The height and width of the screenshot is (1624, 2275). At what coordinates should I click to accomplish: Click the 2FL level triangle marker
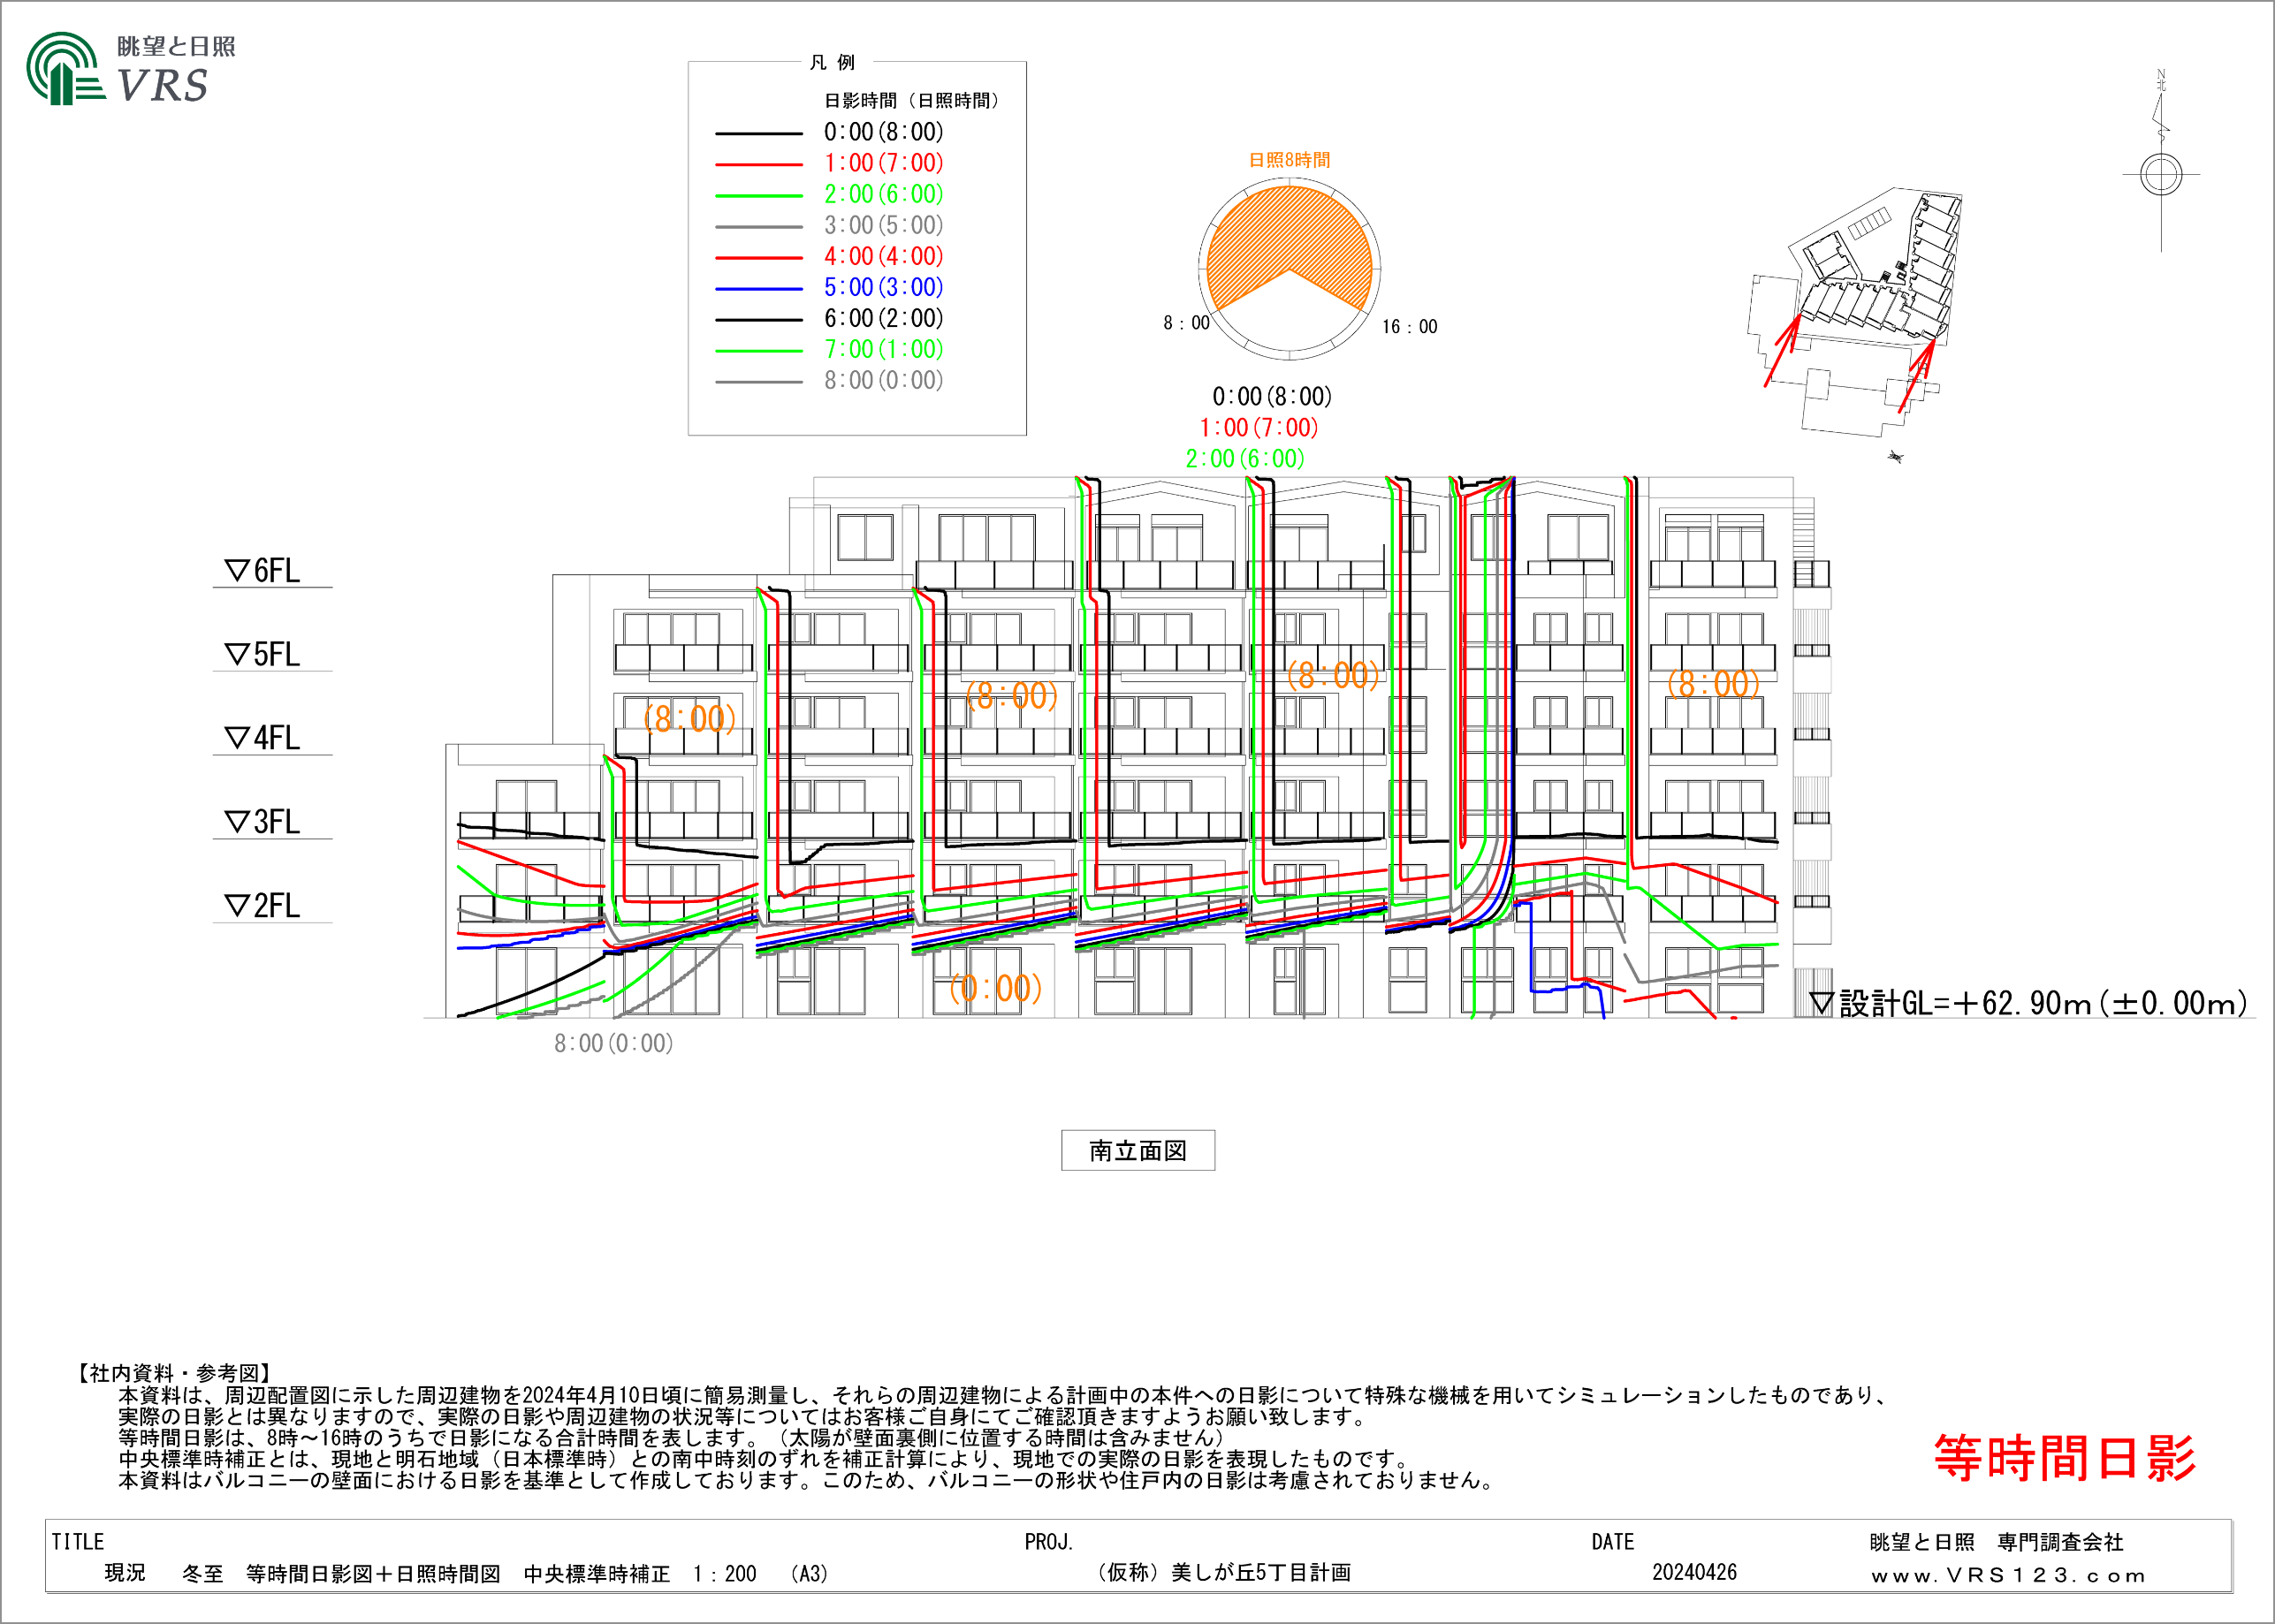click(237, 906)
